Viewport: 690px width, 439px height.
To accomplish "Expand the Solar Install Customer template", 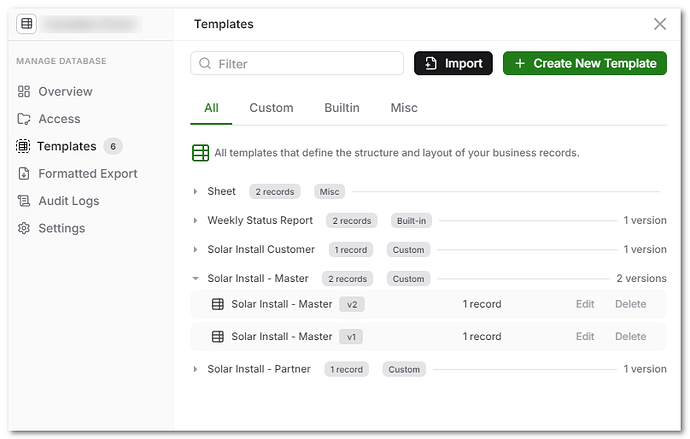I will (x=196, y=250).
